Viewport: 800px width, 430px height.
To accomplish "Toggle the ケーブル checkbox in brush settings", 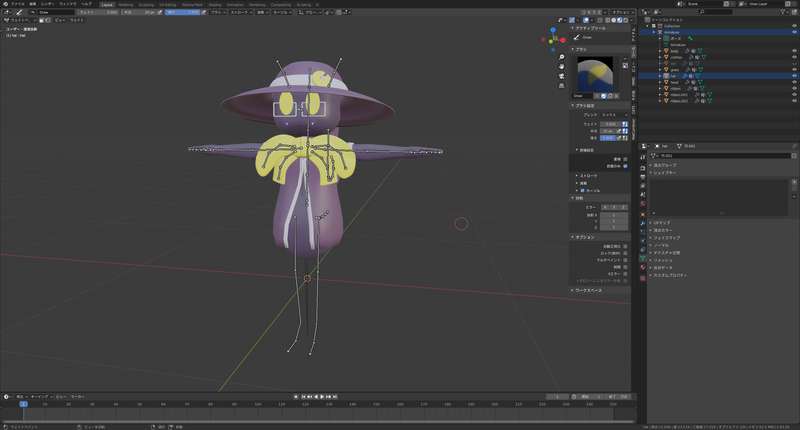I will point(583,190).
